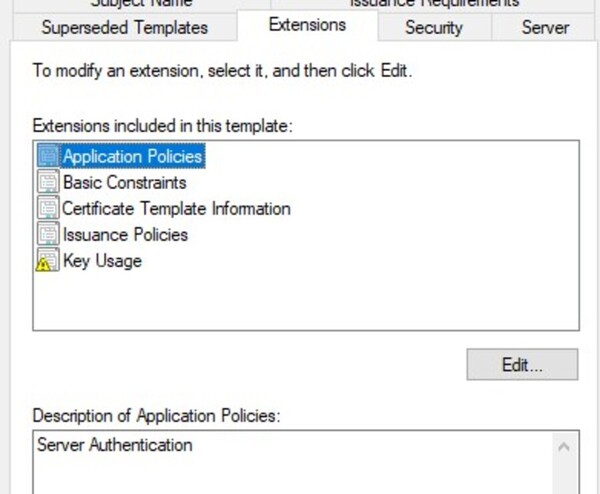Select the Issuance Policies entry text

125,235
